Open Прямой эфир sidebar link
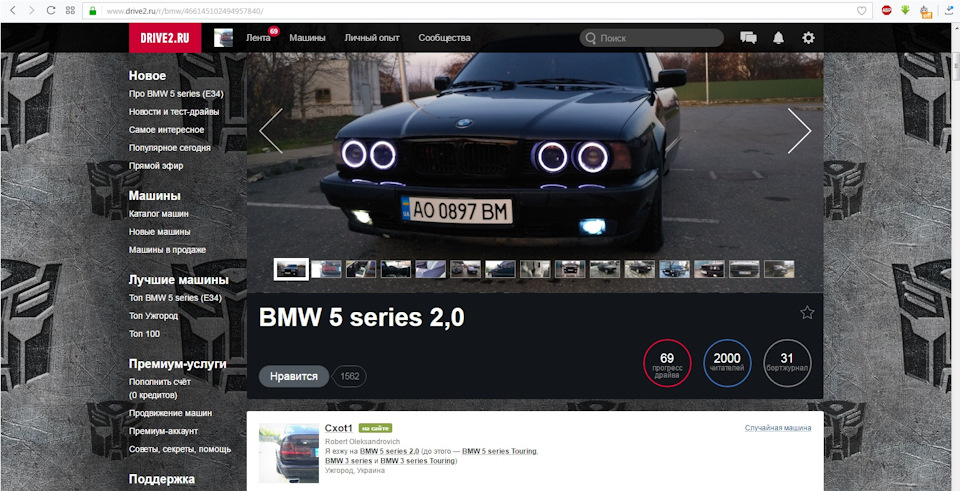Screen dimensions: 960x491 156,165
